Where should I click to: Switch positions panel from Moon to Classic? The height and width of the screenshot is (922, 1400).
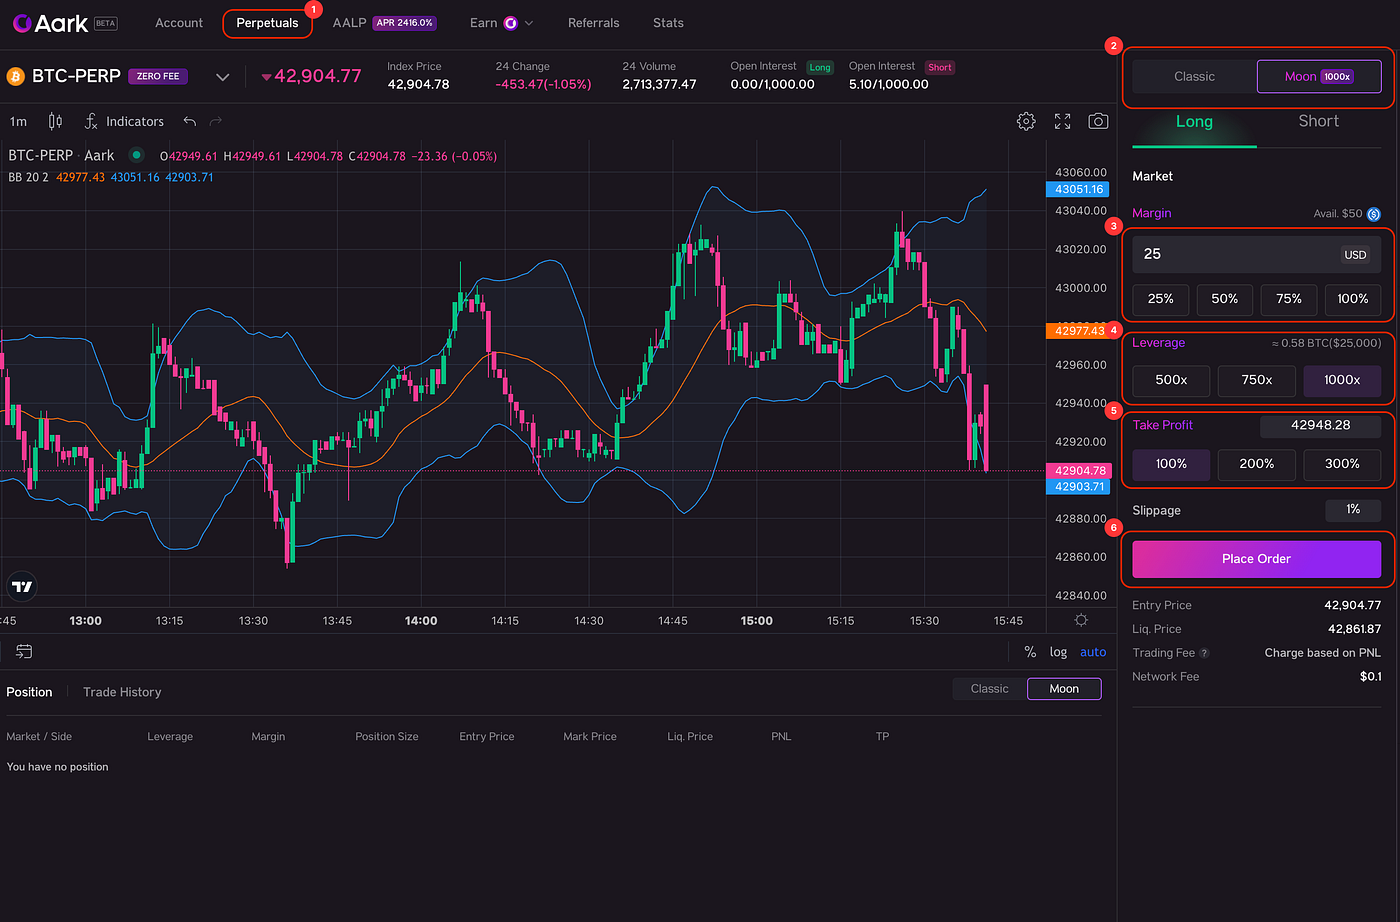[x=988, y=688]
